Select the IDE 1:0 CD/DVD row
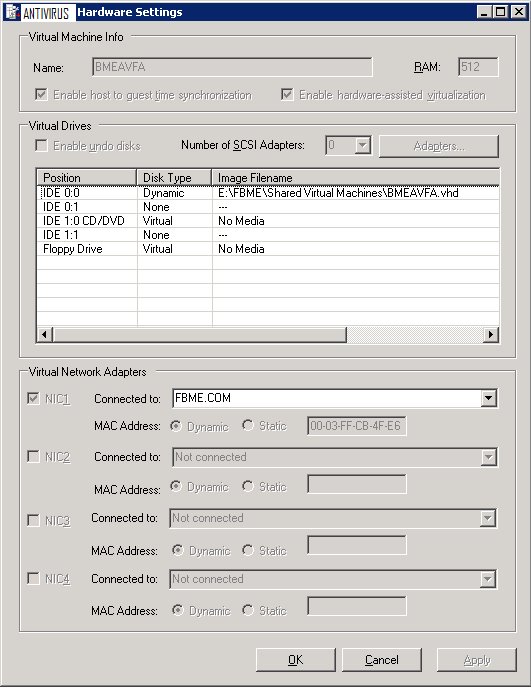The image size is (531, 689). point(268,221)
